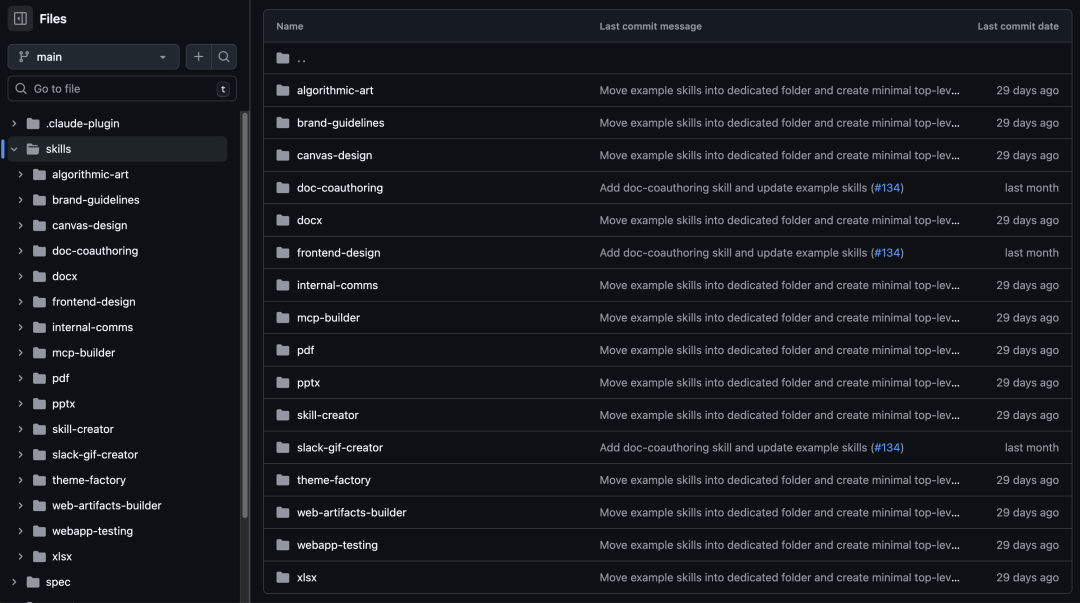1080x603 pixels.
Task: Expand the spec folder chevron
Action: 14,582
